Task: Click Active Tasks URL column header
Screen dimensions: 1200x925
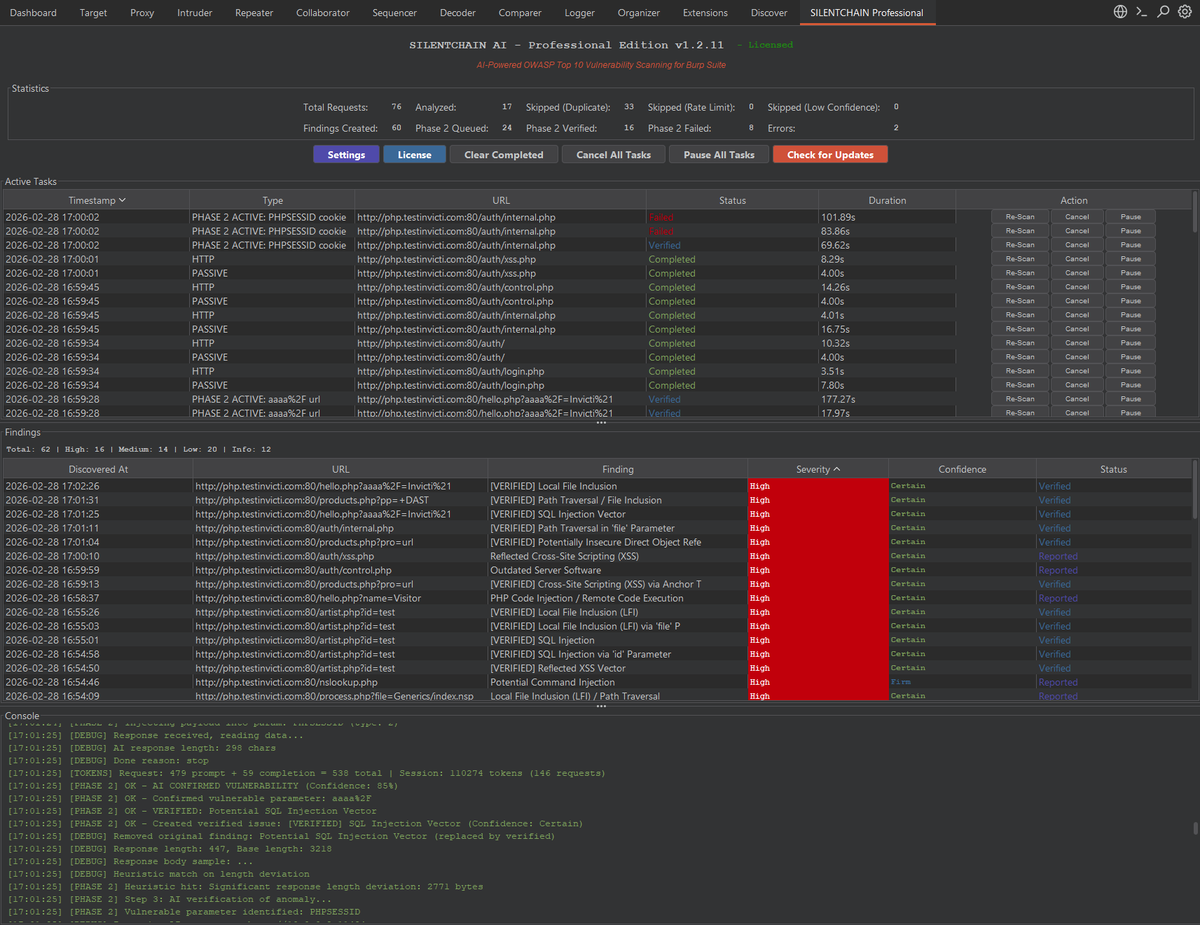Action: pos(501,200)
